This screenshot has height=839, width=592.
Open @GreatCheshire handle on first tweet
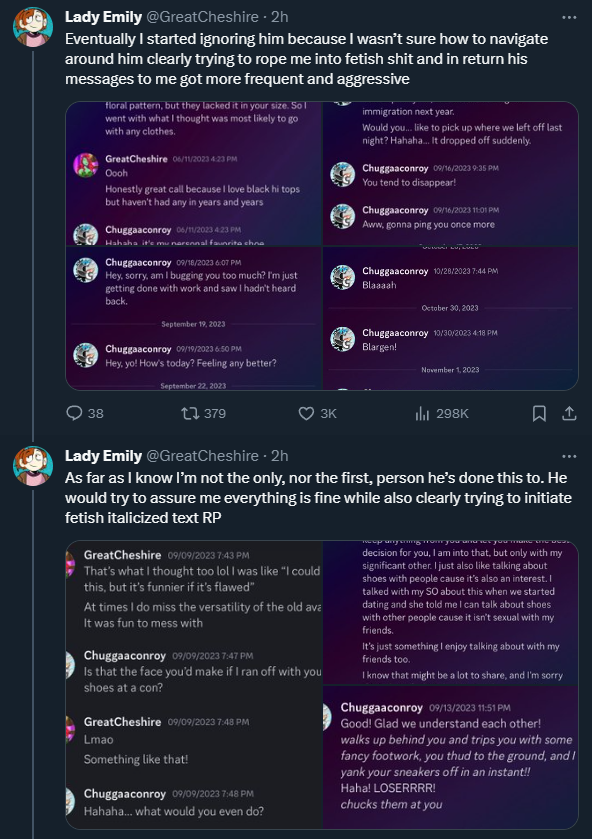pos(202,17)
